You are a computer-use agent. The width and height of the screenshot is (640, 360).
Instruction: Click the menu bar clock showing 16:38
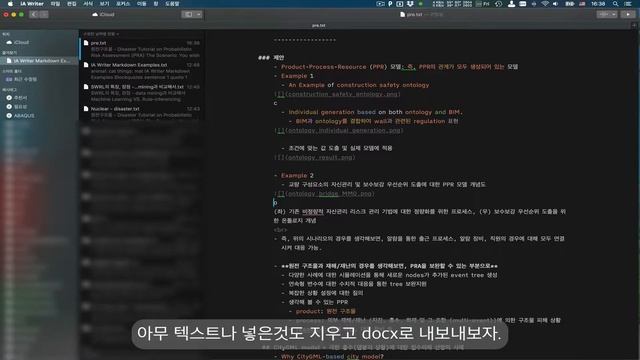pos(598,4)
